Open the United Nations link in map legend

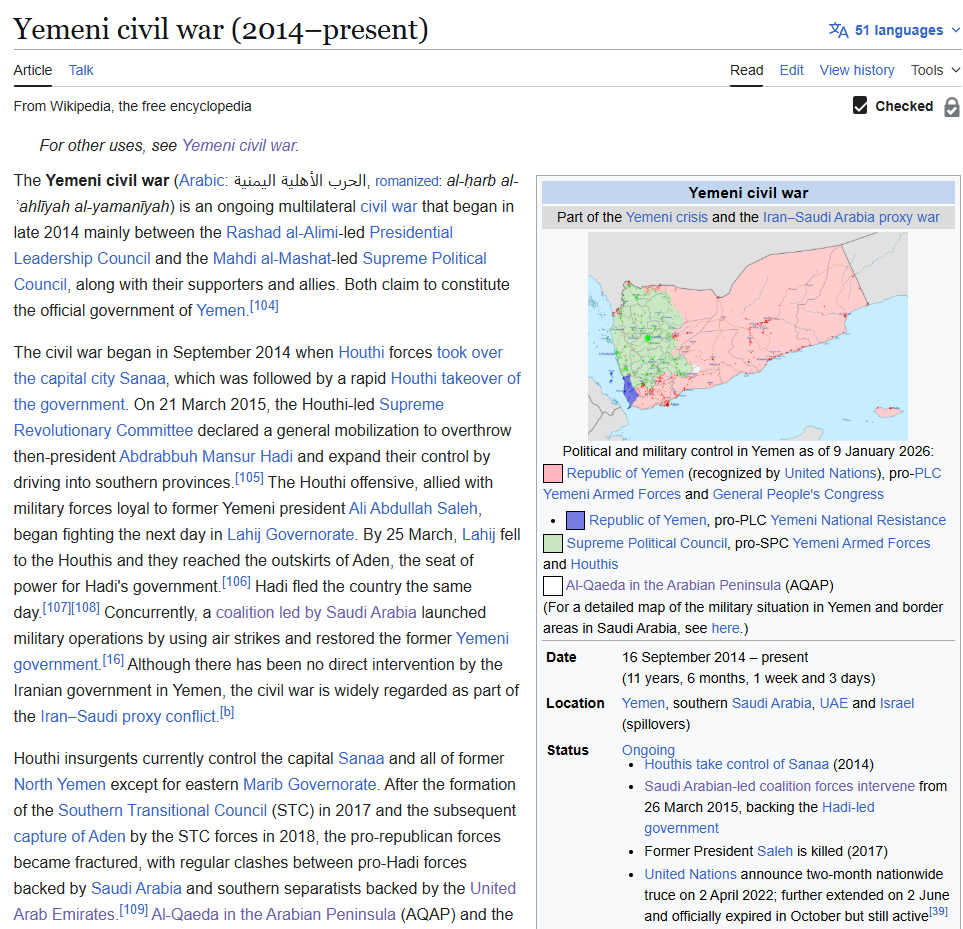pos(830,473)
